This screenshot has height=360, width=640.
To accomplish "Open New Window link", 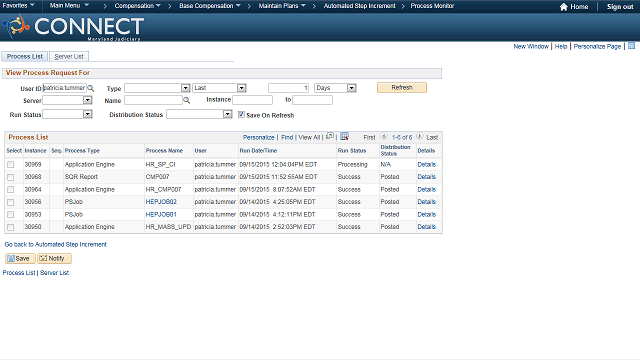I will [531, 47].
